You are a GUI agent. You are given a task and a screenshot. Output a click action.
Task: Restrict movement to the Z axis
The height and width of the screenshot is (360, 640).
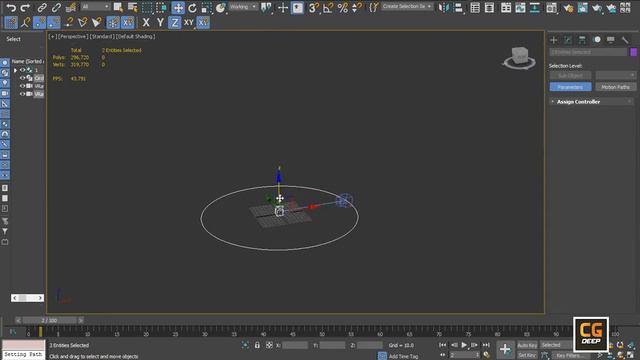click(175, 22)
